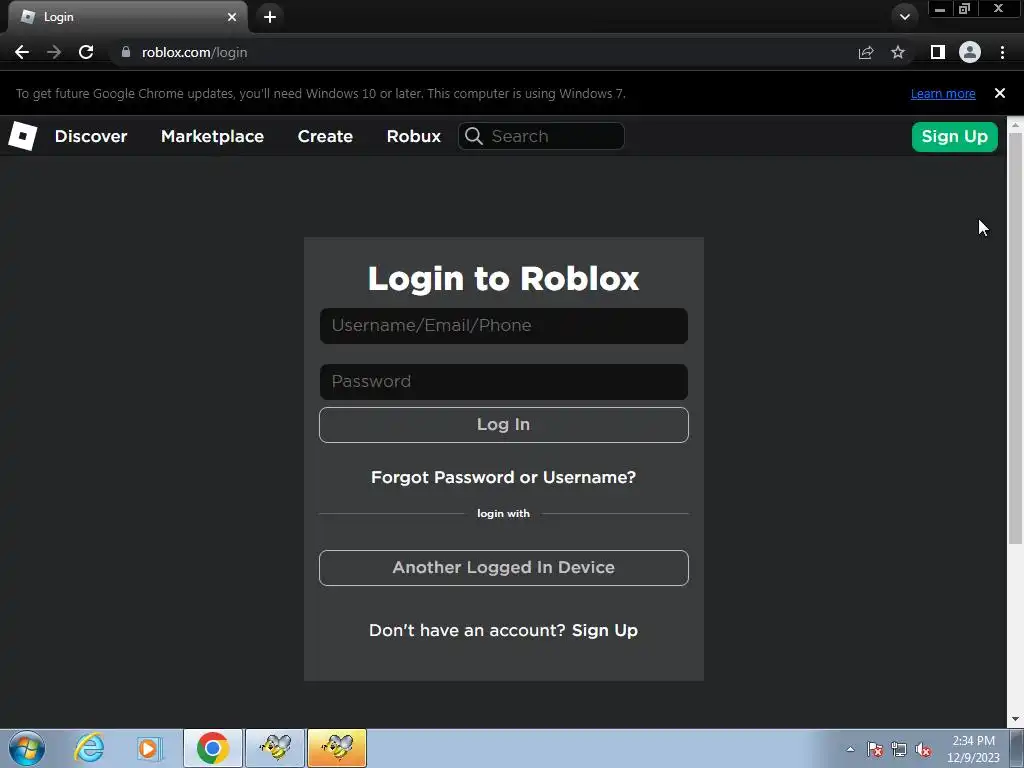The image size is (1024, 768).
Task: Click the Learn more link
Action: tap(943, 93)
